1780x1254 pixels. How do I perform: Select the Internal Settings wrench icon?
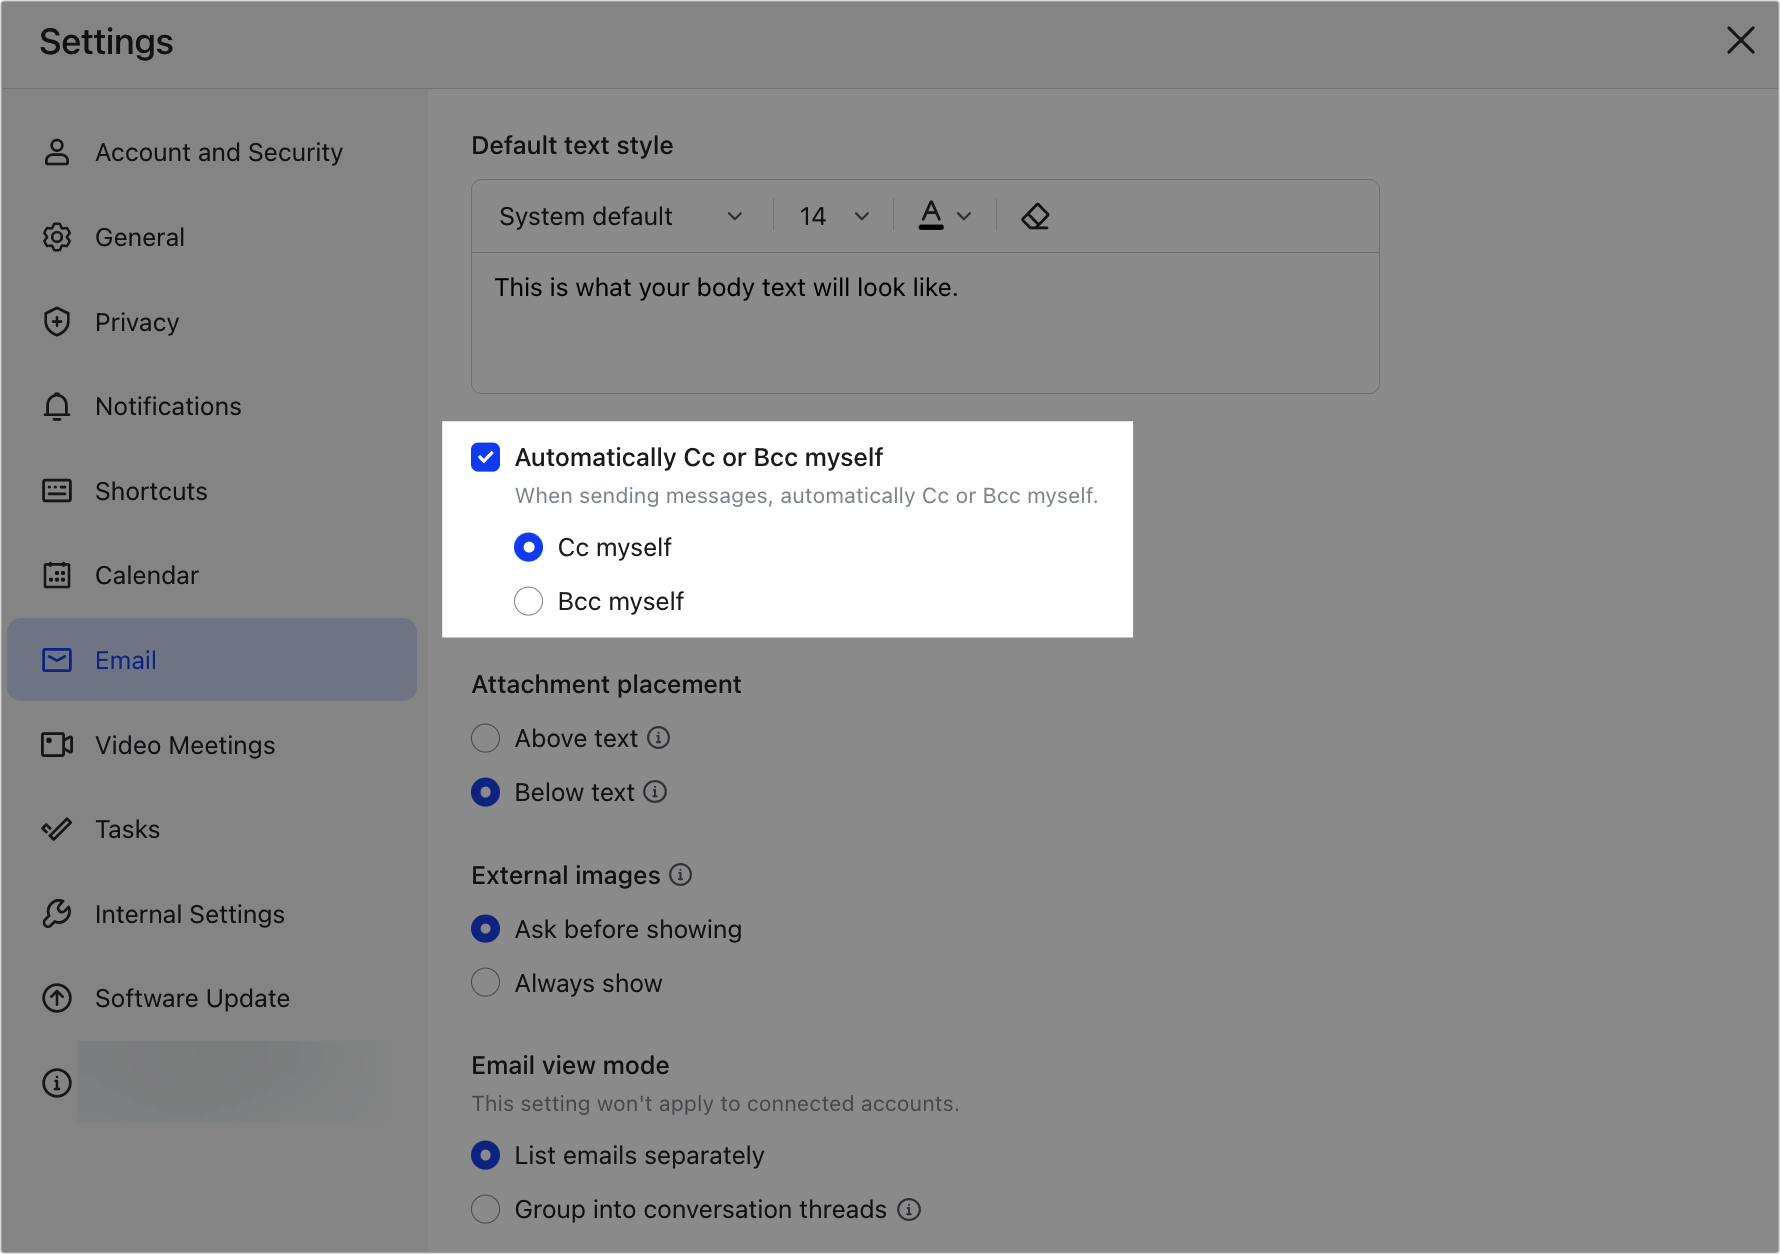[x=57, y=913]
